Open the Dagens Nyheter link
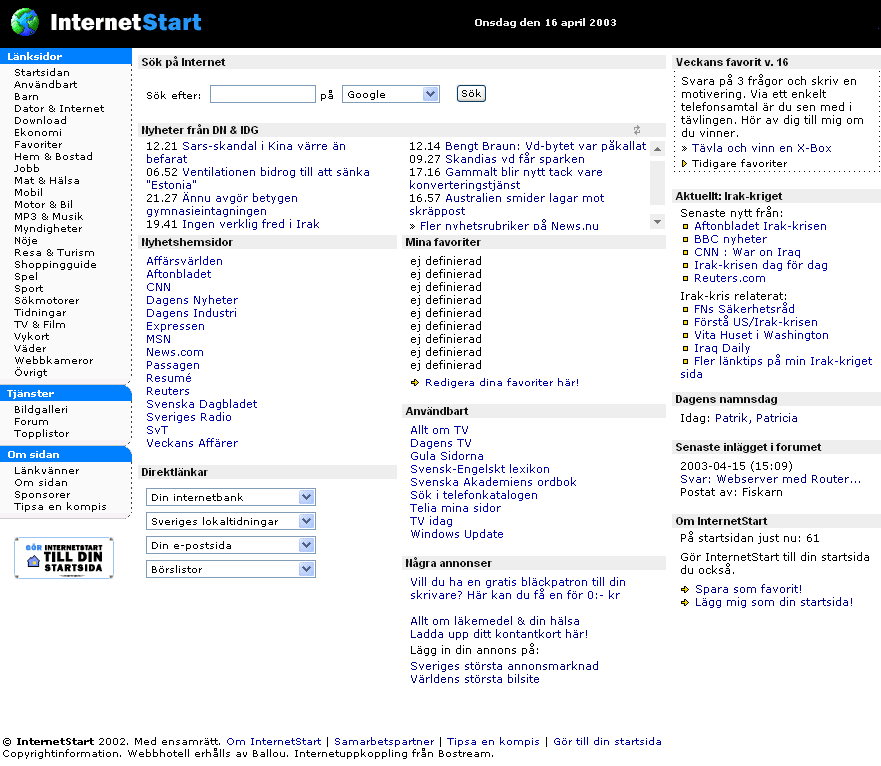 [x=192, y=300]
